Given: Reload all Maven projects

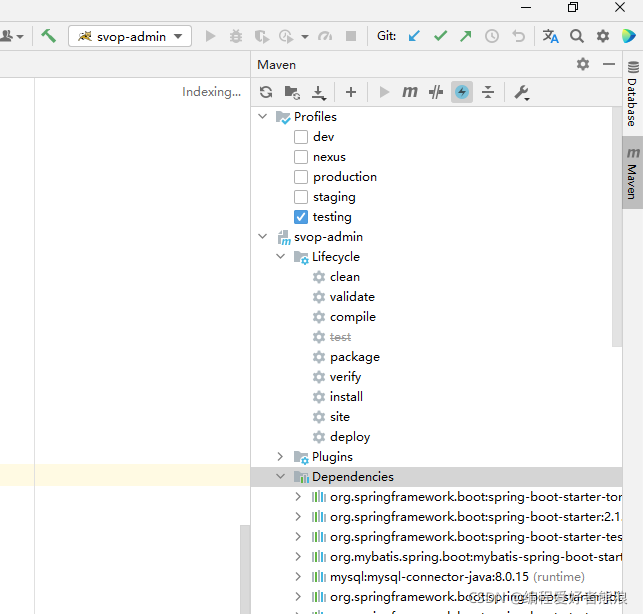Looking at the screenshot, I should [x=266, y=92].
